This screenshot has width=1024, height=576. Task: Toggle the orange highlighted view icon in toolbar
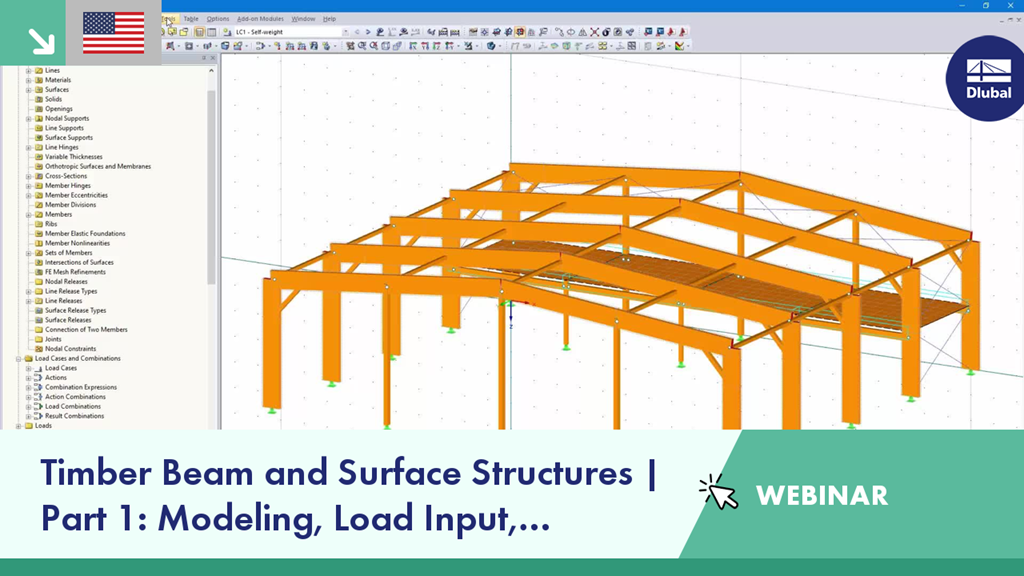tap(520, 31)
